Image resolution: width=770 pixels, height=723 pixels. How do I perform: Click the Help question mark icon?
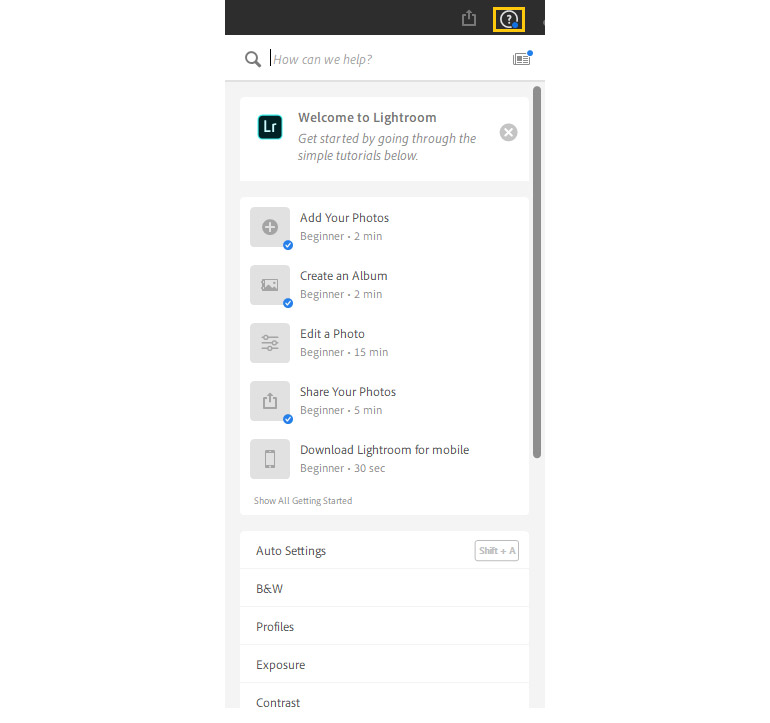point(510,18)
